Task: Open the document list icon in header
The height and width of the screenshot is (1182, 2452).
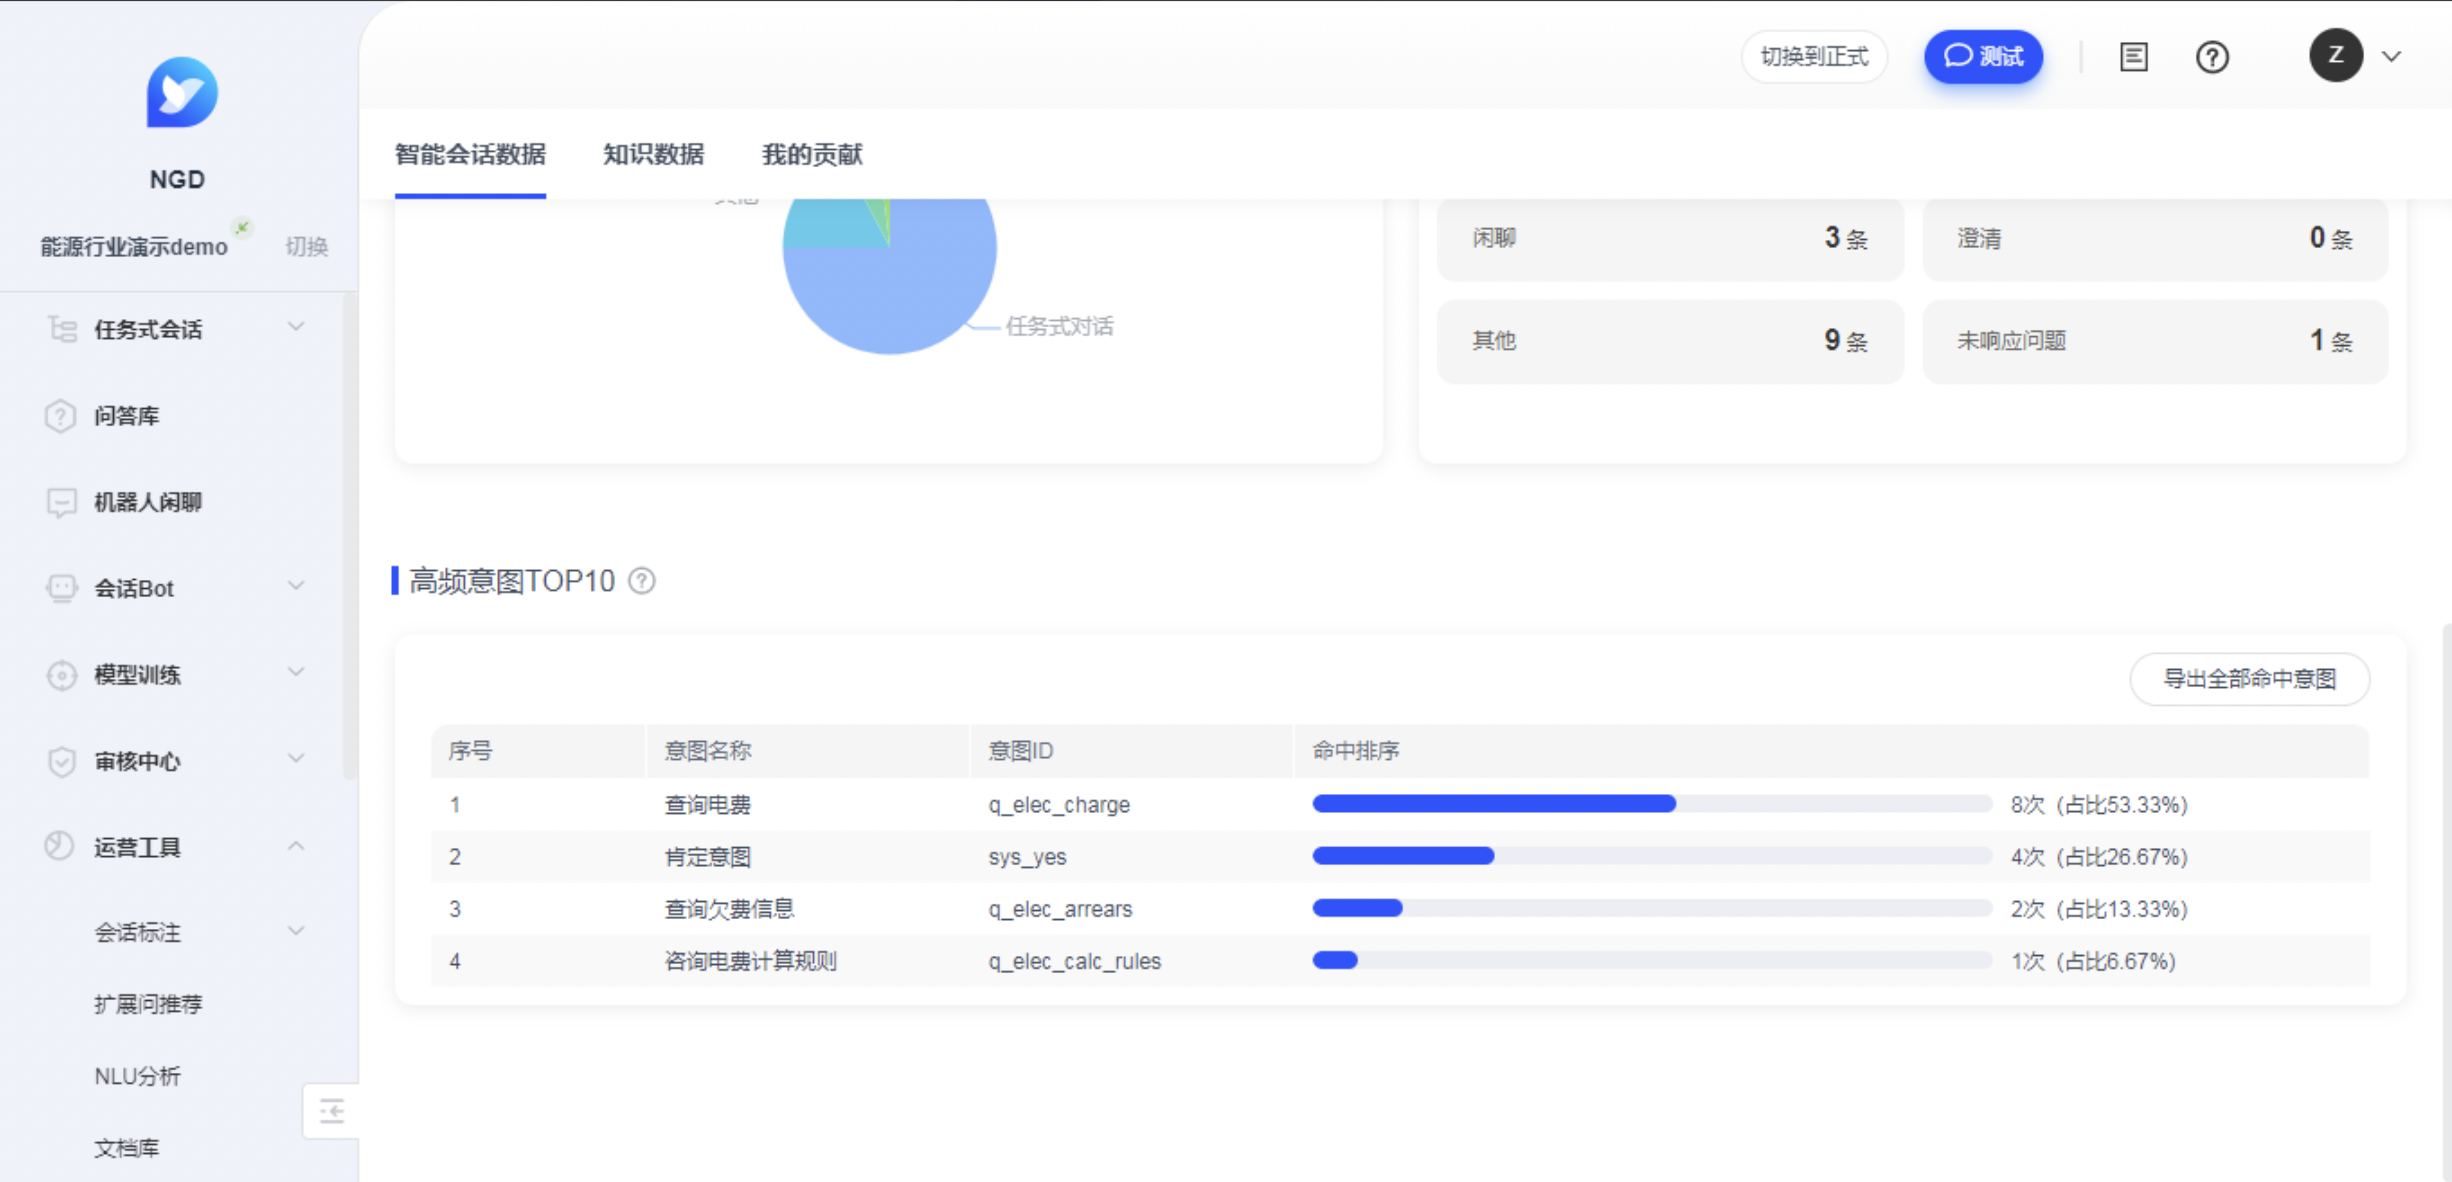Action: 2133,57
